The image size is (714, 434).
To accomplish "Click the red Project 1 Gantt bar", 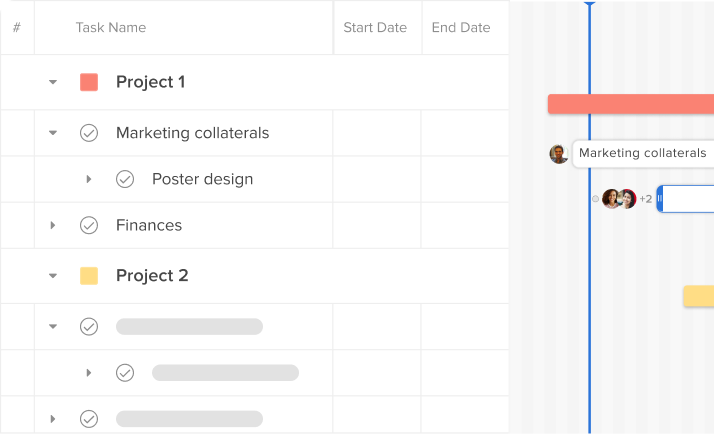I will [x=631, y=104].
